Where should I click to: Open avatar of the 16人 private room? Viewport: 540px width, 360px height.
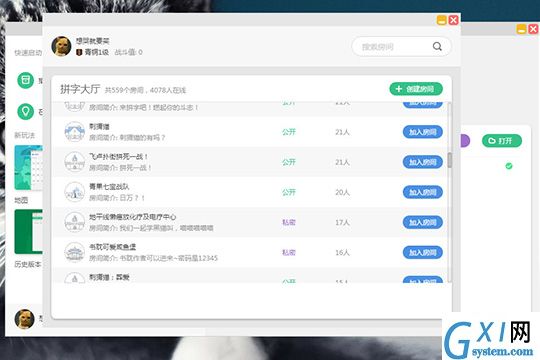(74, 252)
